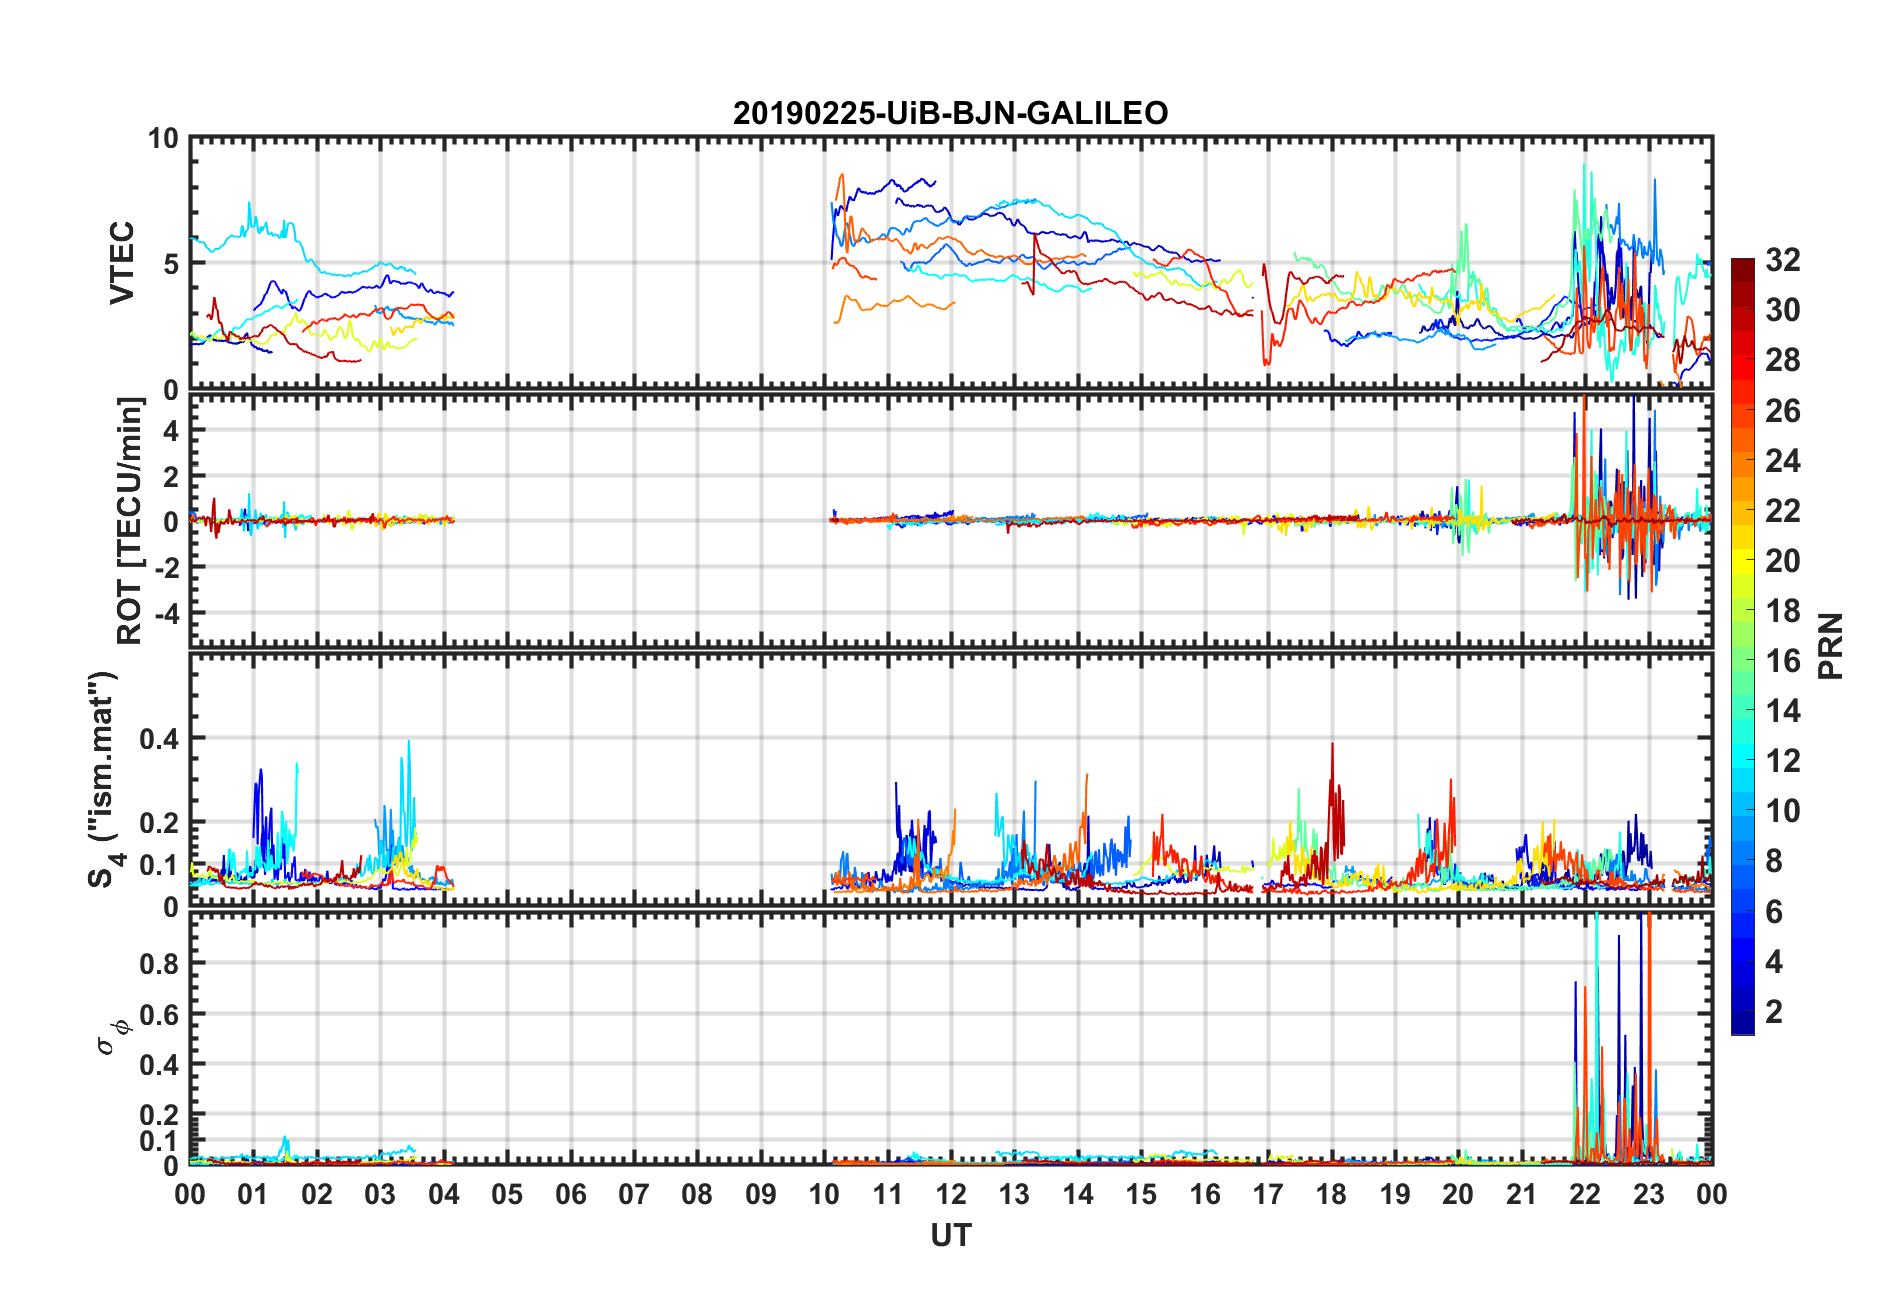
Task: Click colorbar tick label 28
Action: pyautogui.click(x=1783, y=360)
